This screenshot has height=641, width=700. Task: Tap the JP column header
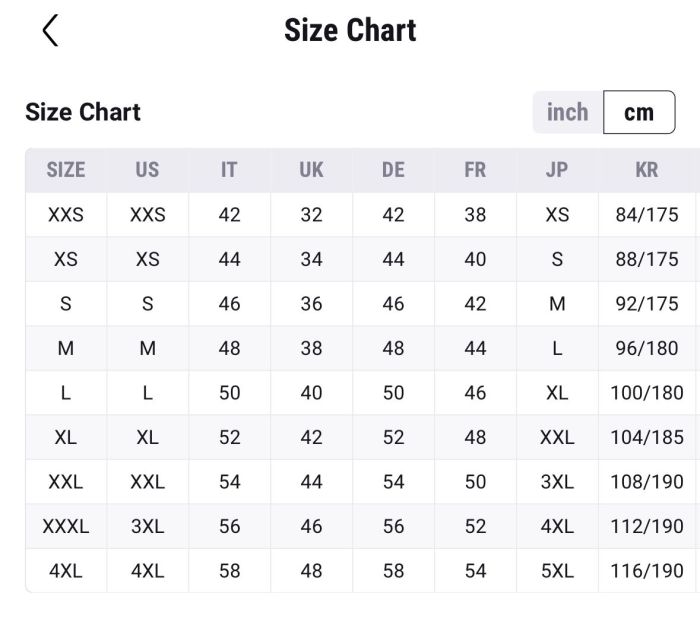557,170
